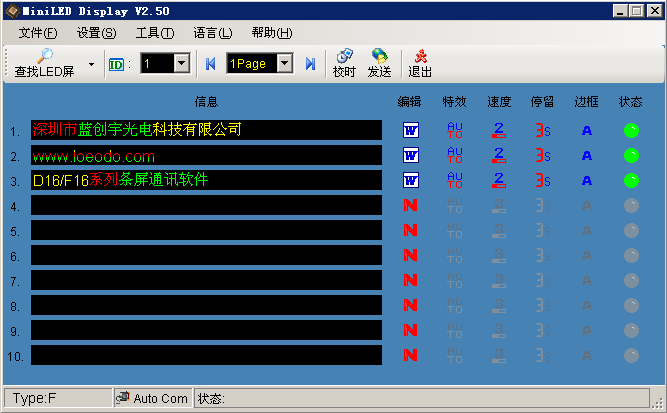Toggle the gray status light for row 4
This screenshot has width=667, height=413.
(631, 205)
